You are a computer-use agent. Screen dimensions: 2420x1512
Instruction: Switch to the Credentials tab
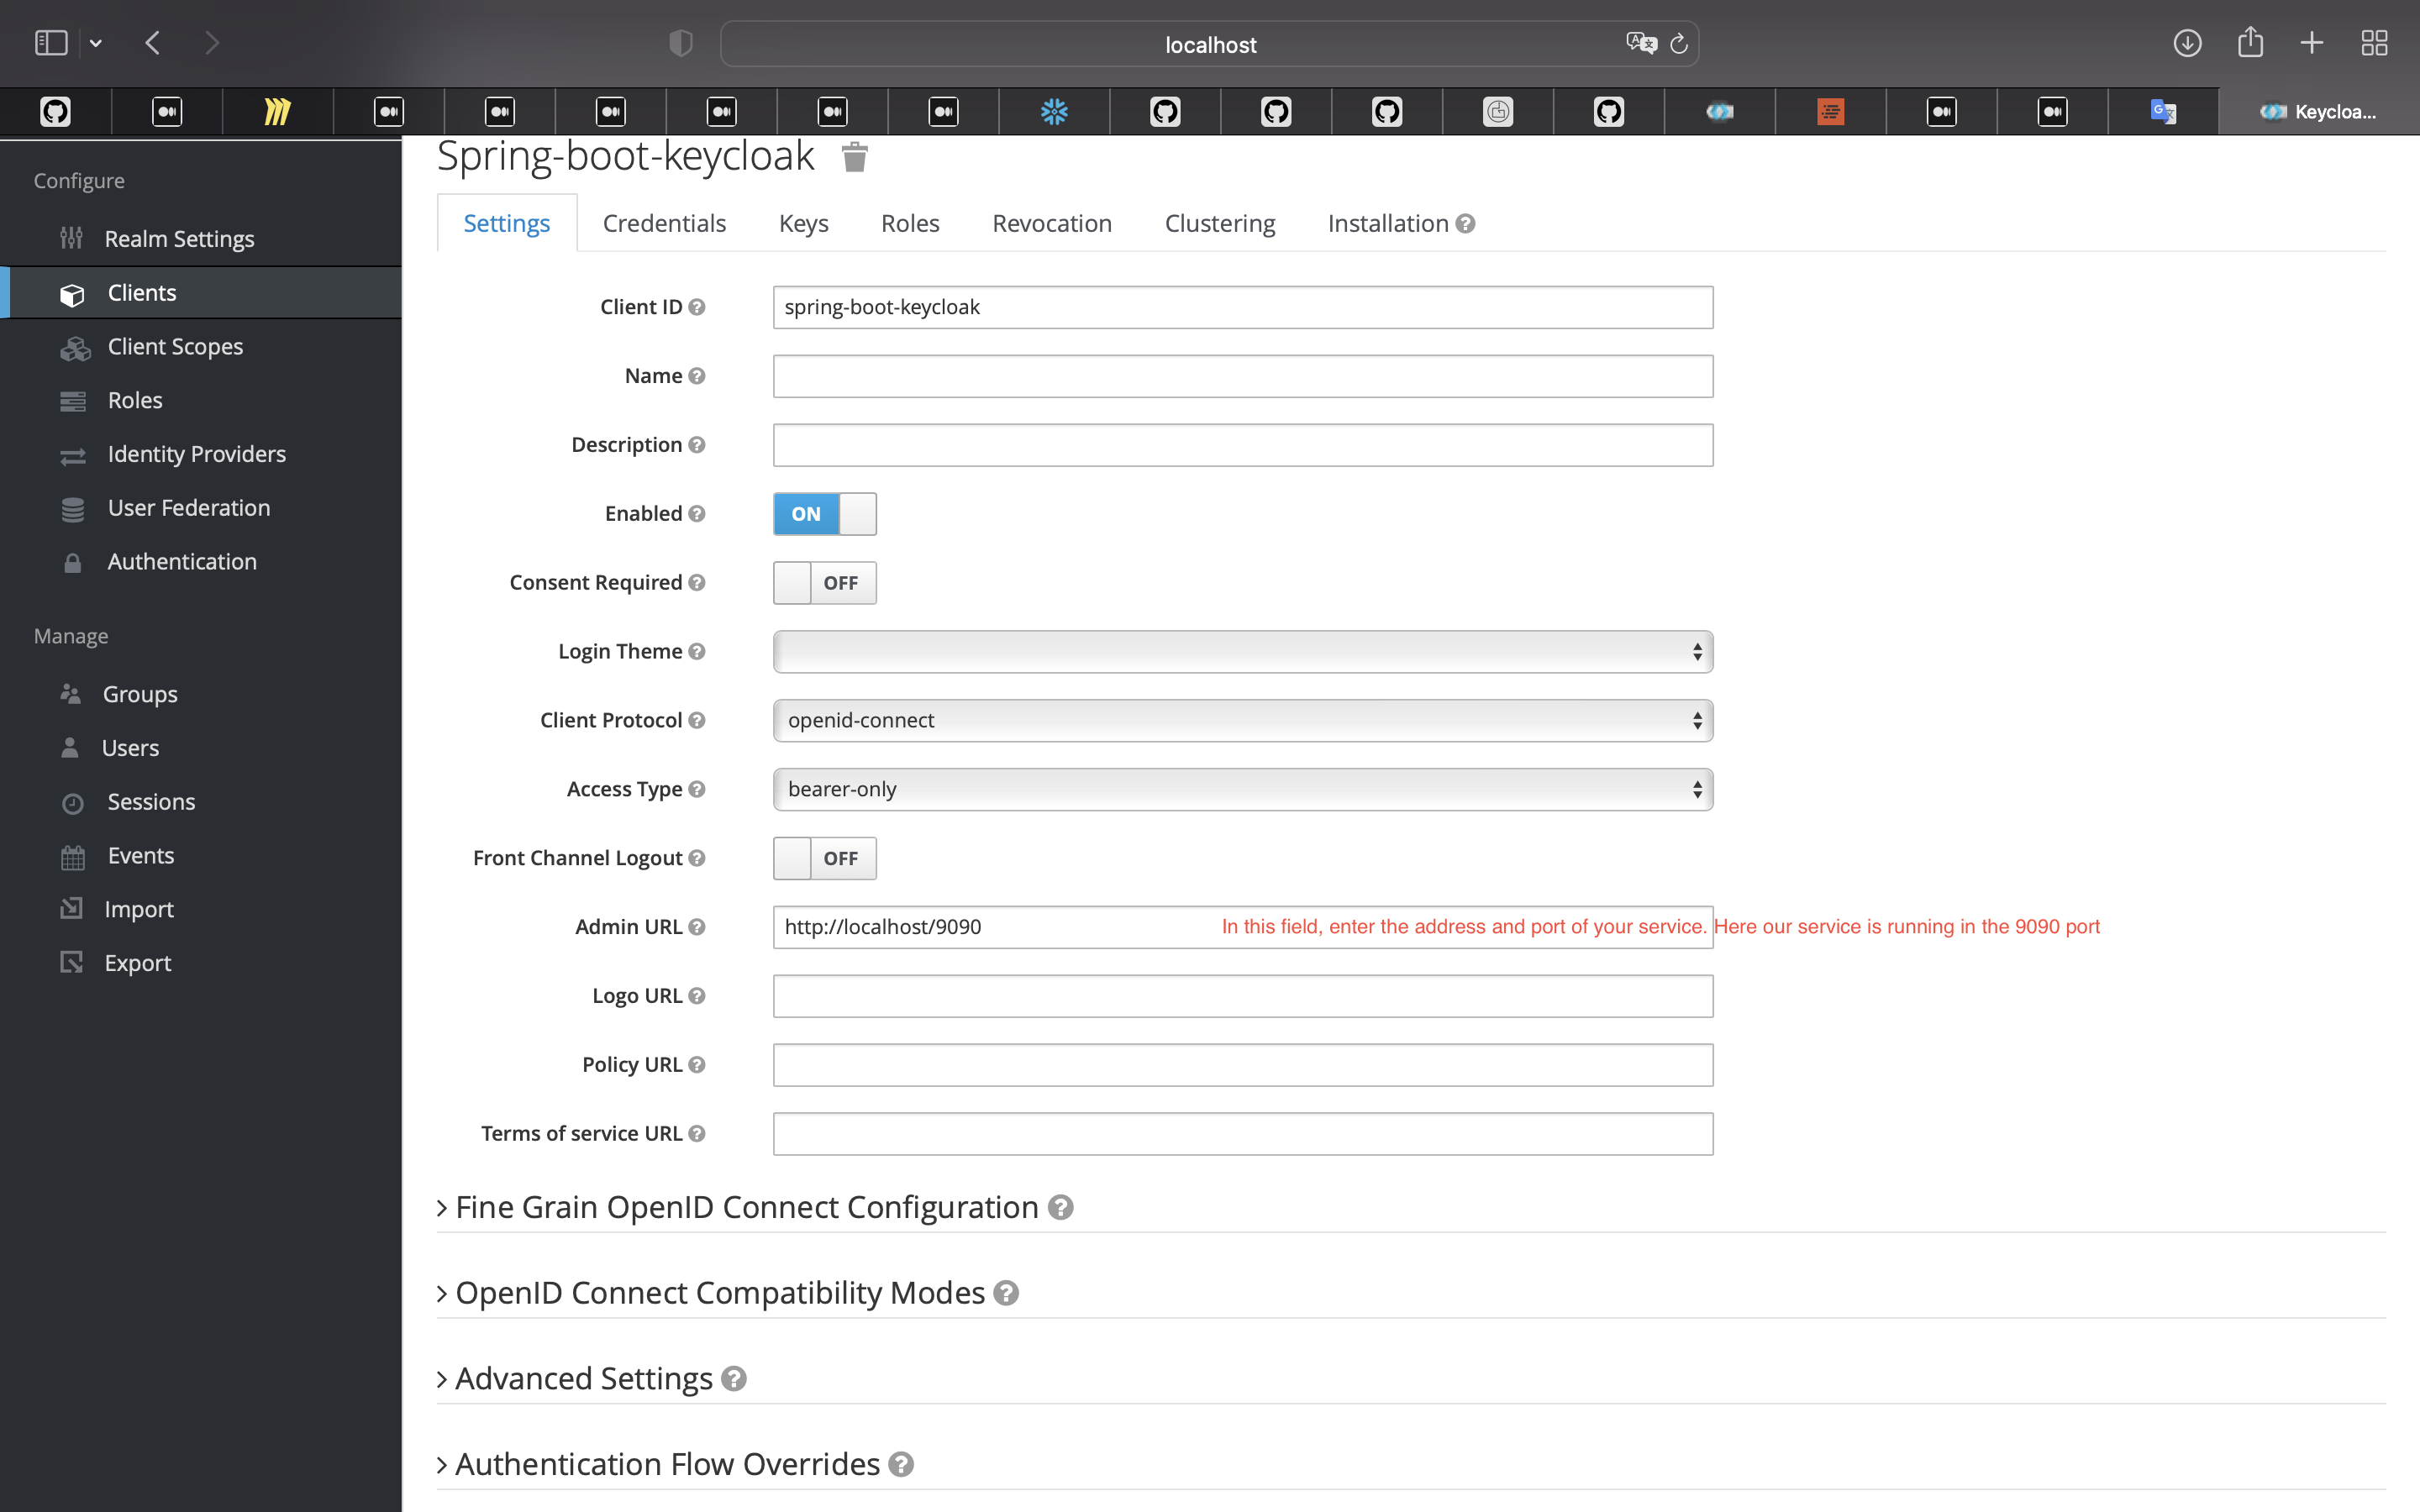664,221
